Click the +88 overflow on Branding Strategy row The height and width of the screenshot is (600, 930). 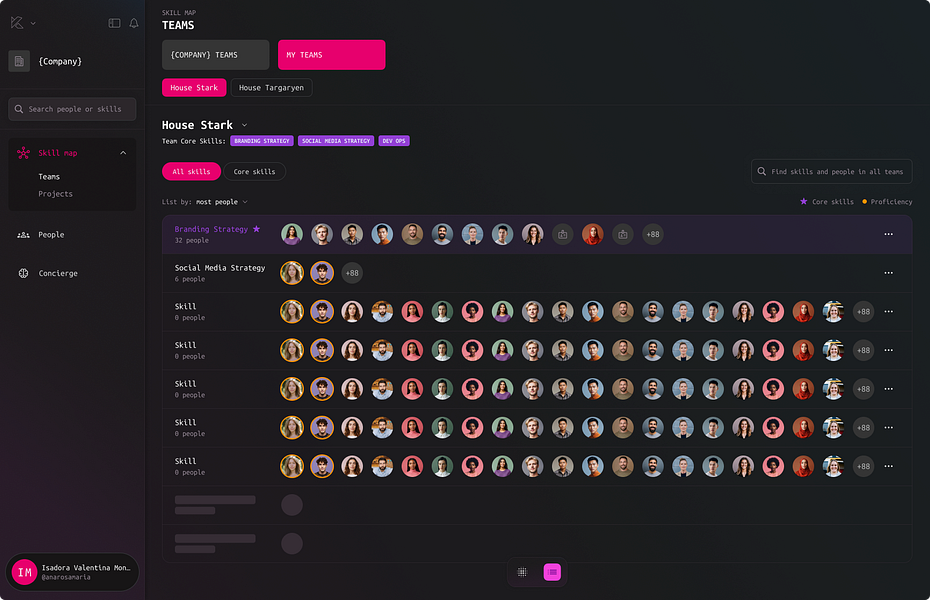653,234
